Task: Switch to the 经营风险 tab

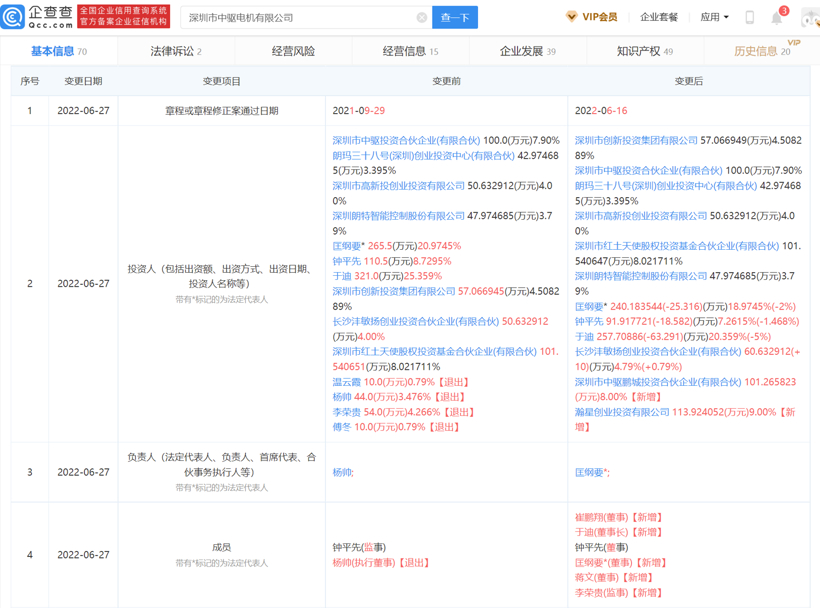Action: pos(293,51)
